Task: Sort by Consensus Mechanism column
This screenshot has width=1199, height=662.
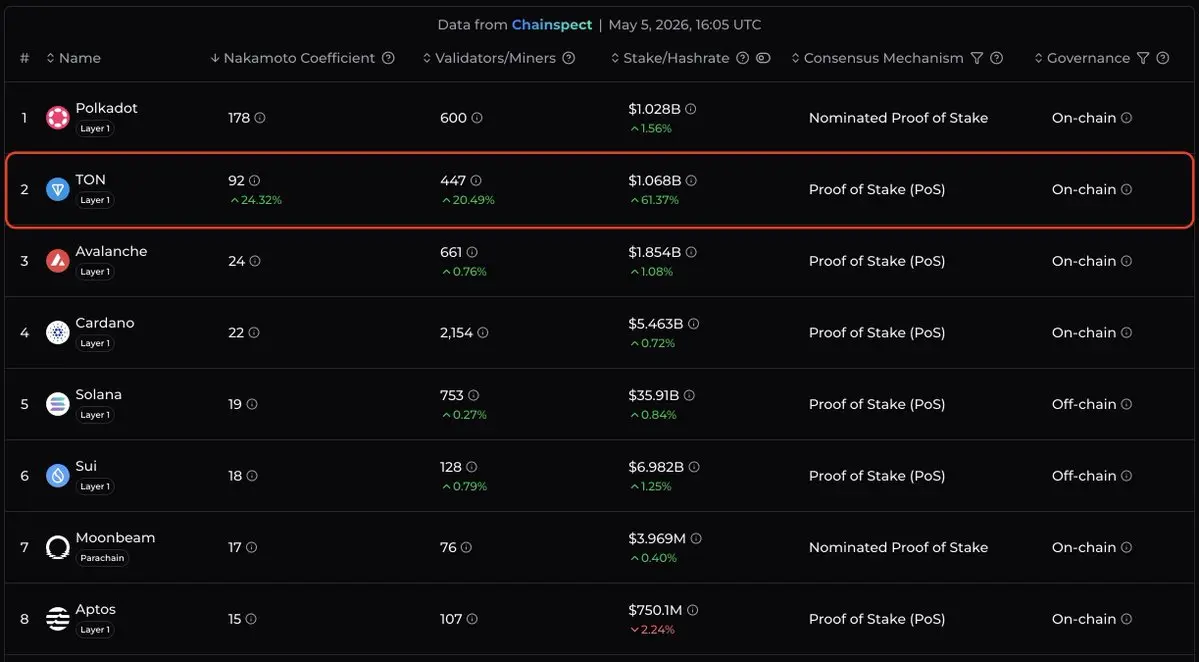Action: click(x=877, y=58)
